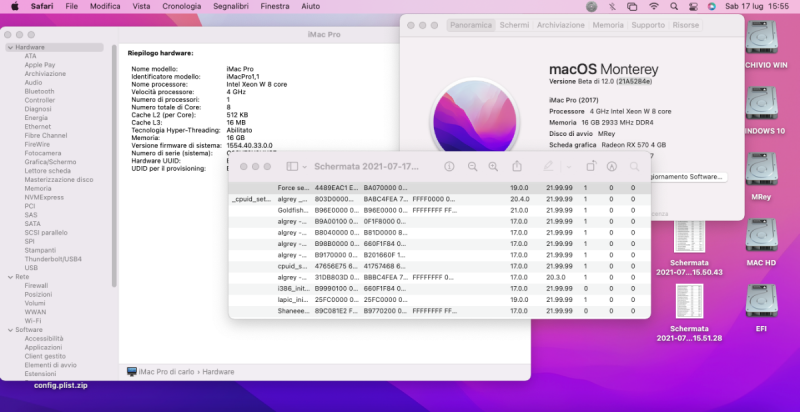Click the Share icon in Preview toolbar
This screenshot has width=800, height=412.
coord(517,166)
